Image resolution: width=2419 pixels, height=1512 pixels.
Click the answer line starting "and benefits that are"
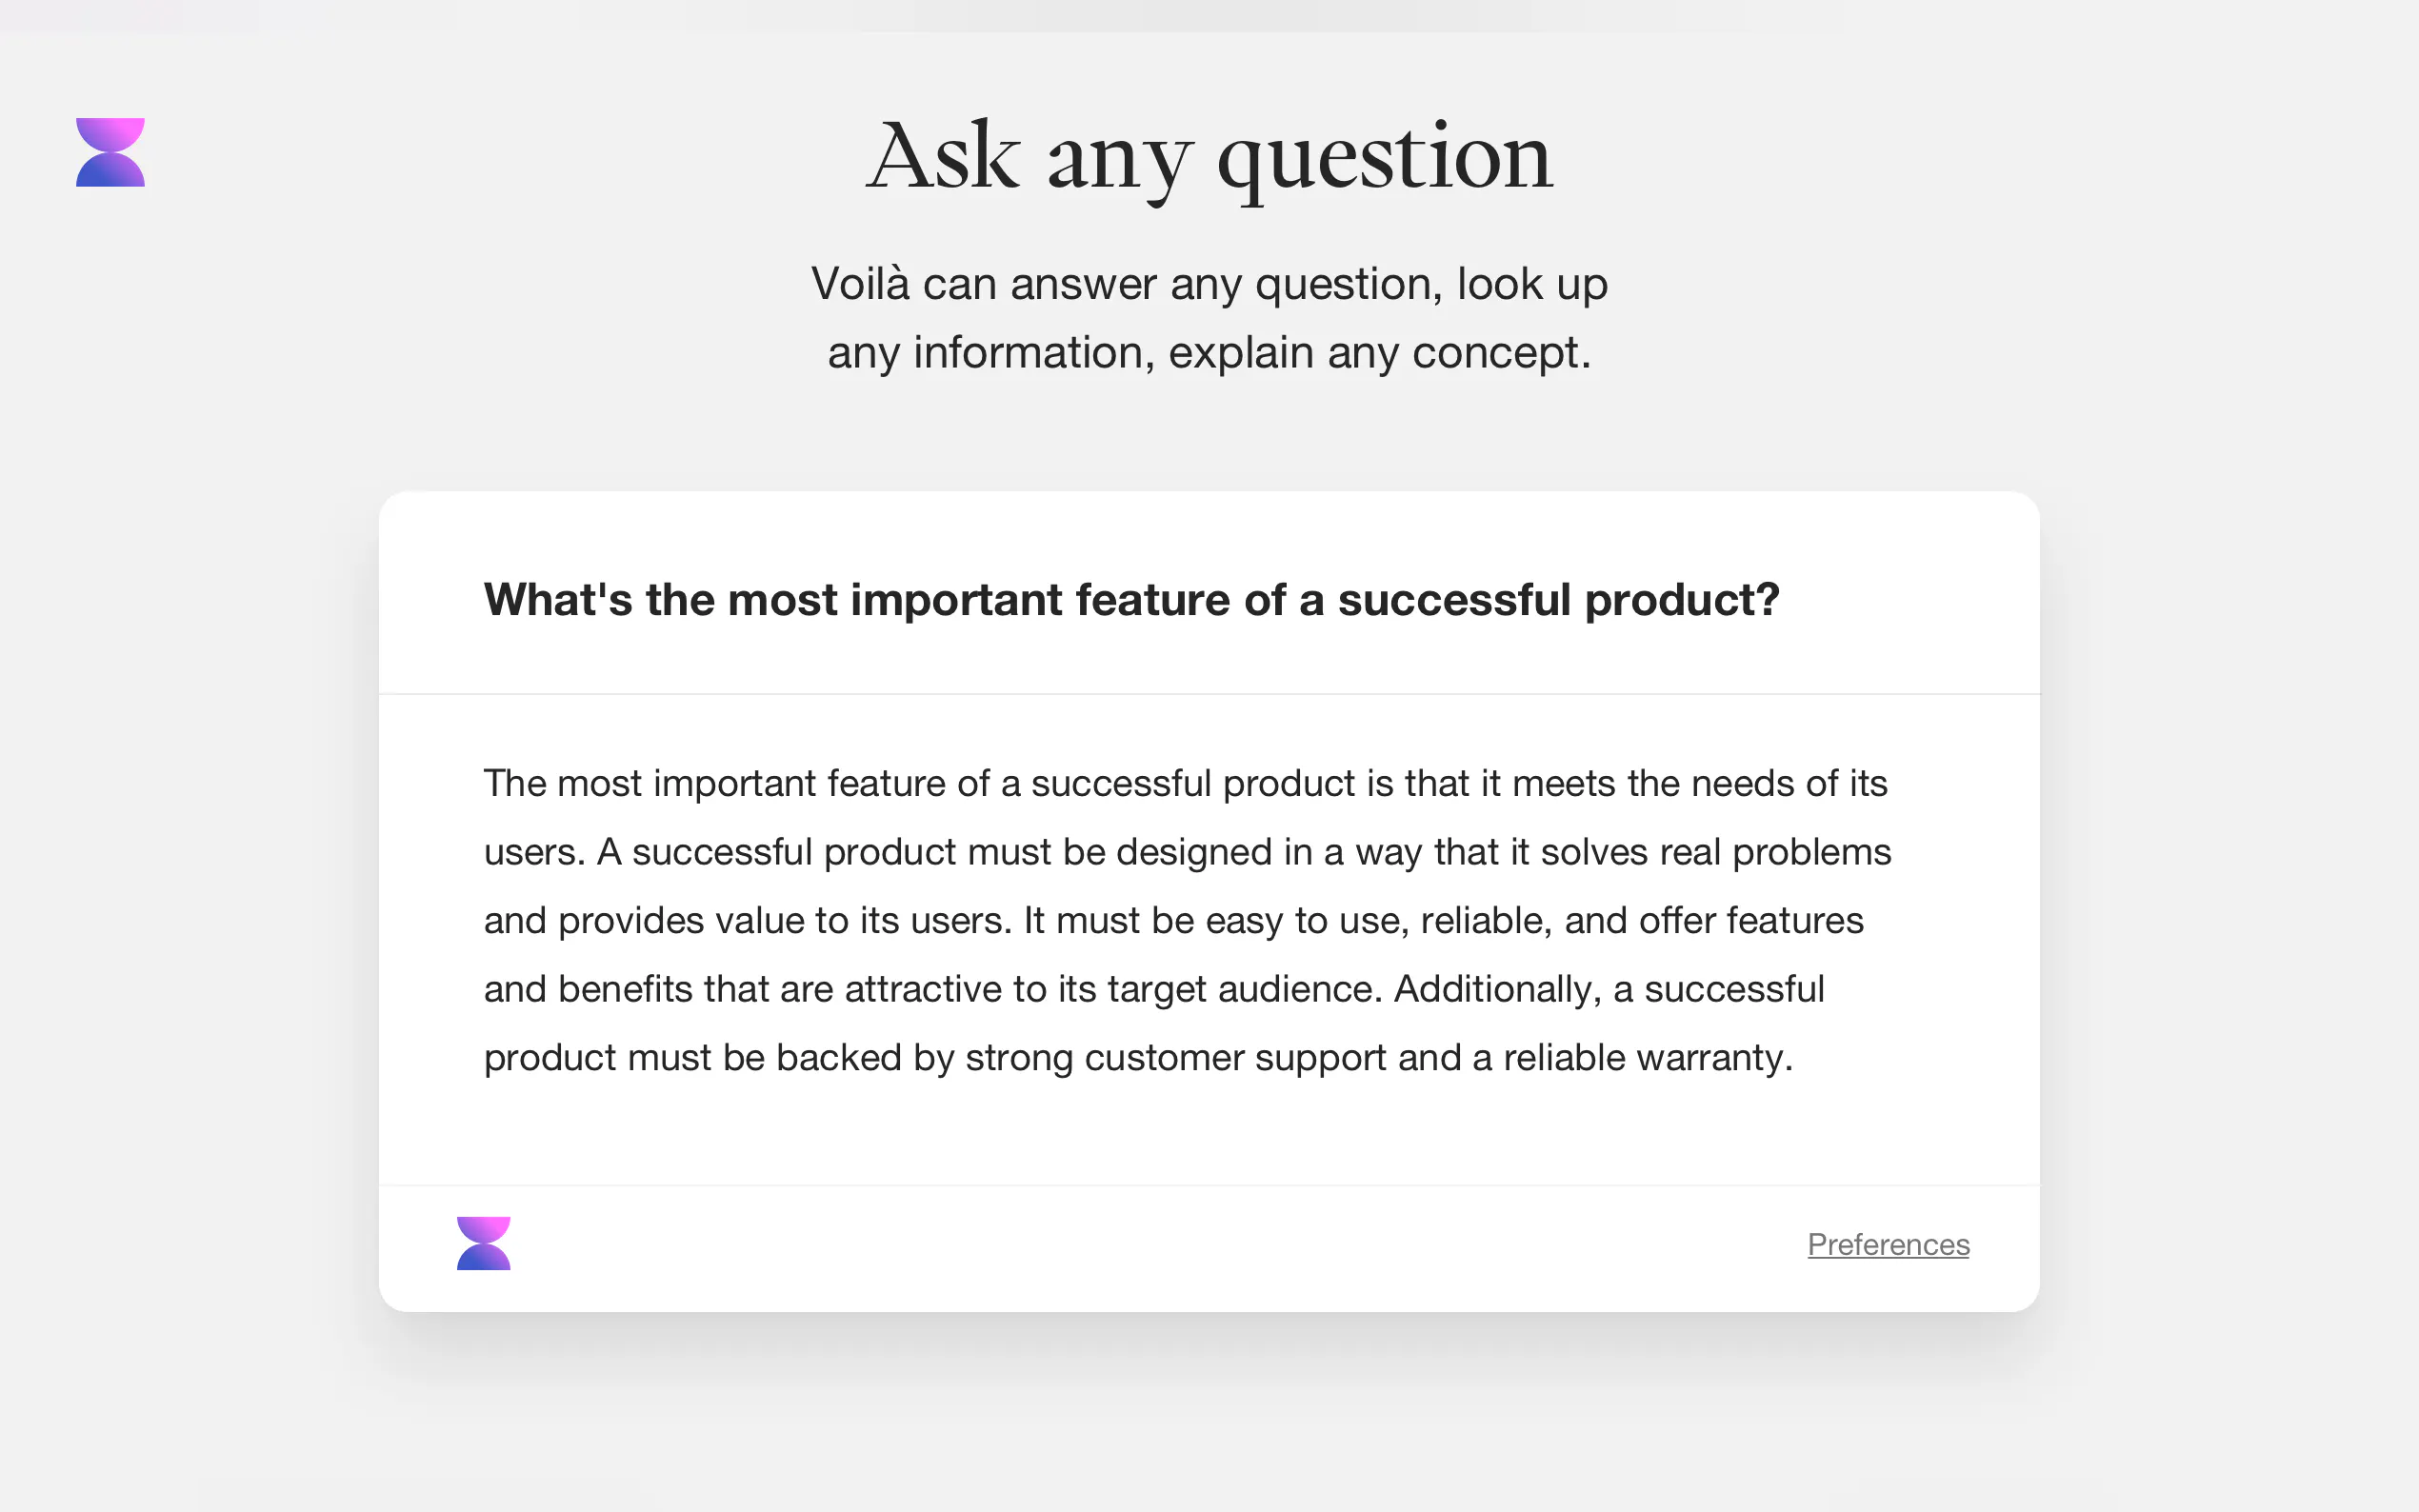click(x=1154, y=989)
